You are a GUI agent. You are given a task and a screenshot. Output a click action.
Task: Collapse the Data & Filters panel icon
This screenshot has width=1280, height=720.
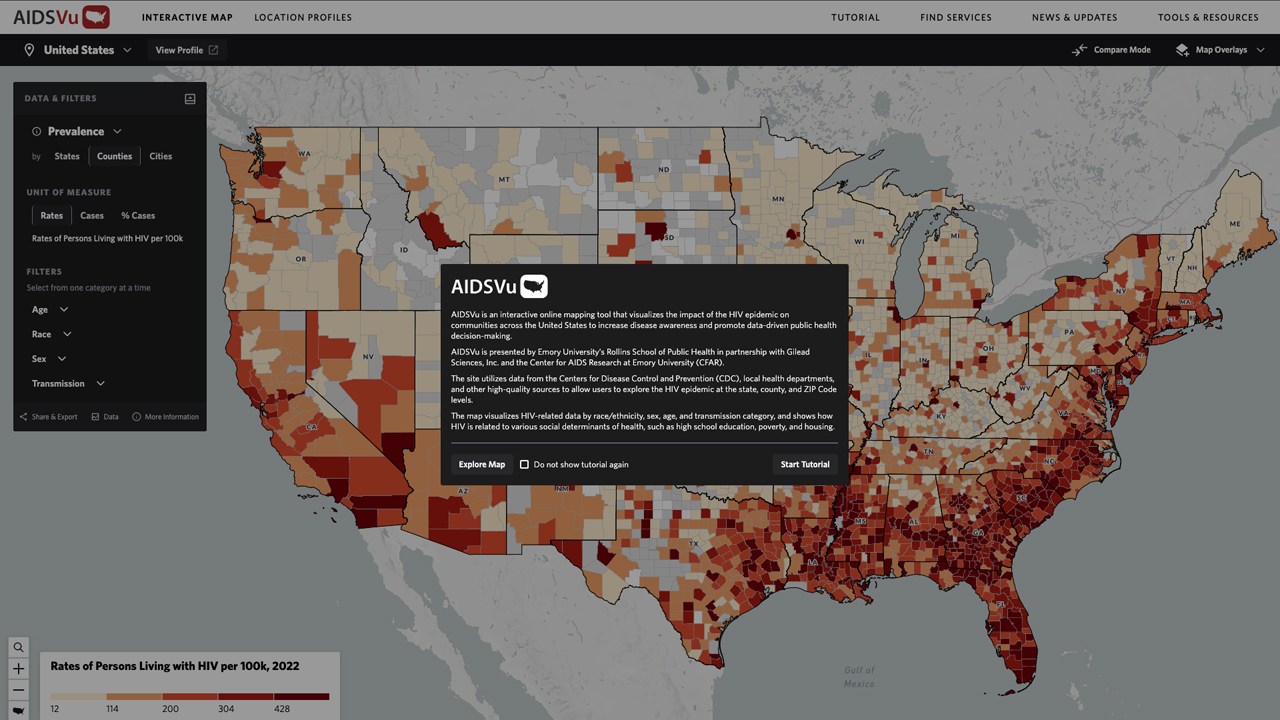tap(190, 99)
